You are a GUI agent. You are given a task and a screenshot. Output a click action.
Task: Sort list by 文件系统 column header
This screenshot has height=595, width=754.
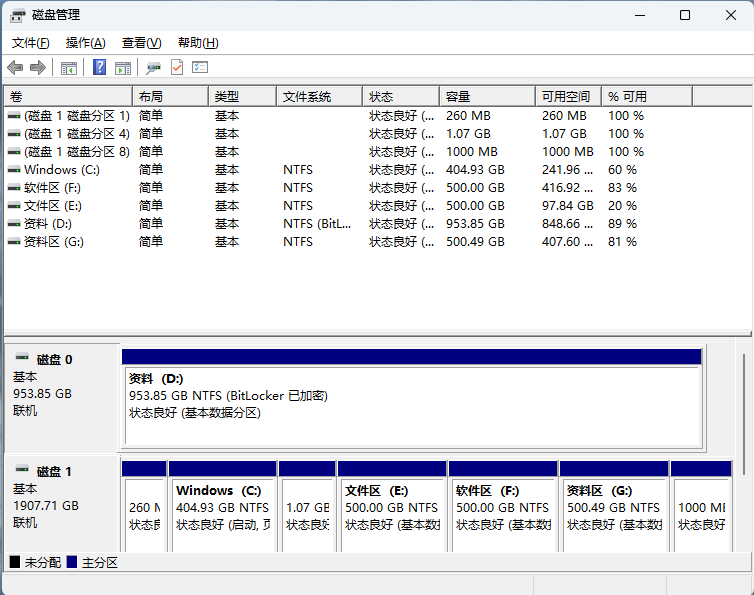tap(318, 96)
